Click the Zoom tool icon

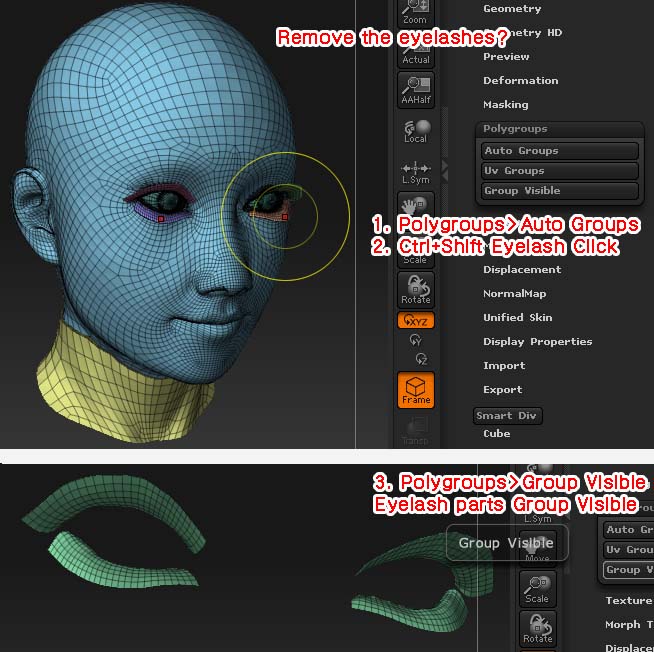[415, 13]
